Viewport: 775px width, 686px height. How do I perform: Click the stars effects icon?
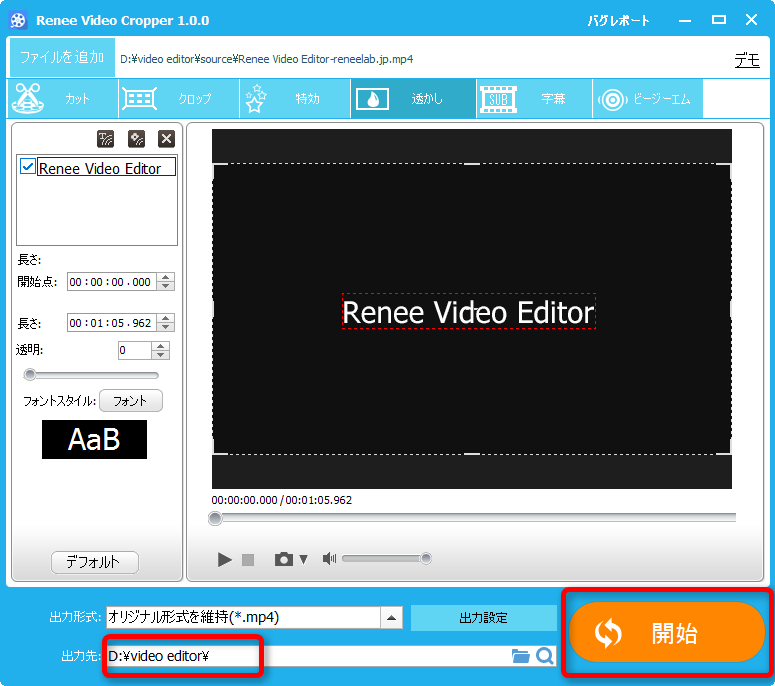click(256, 98)
